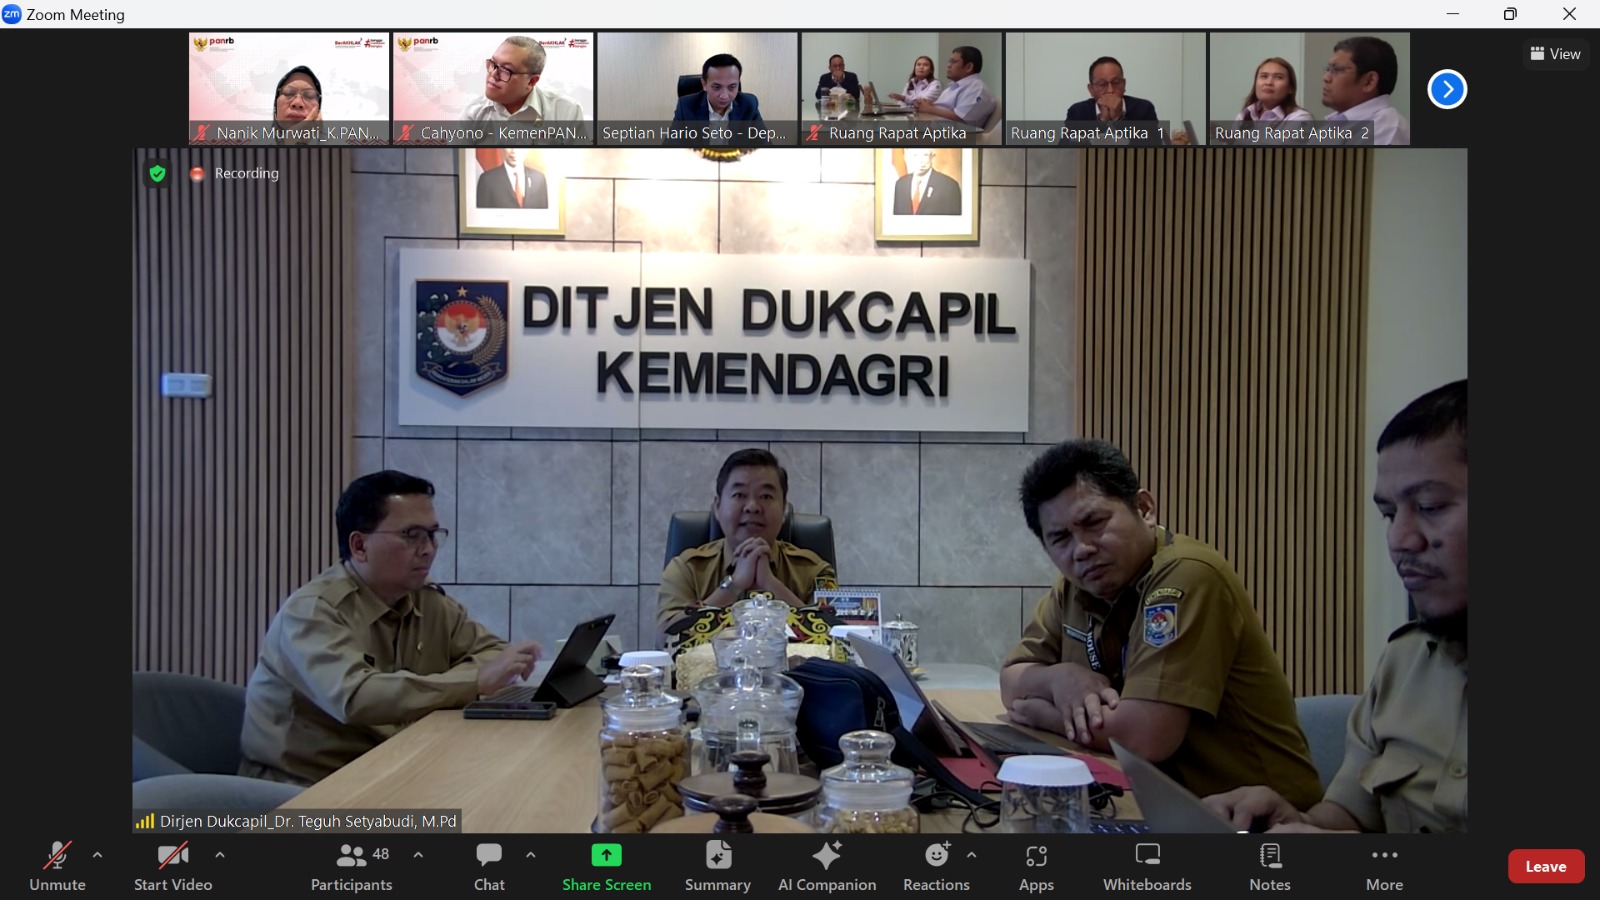Open Zoom Apps
Screen dimensions: 1600x900
click(x=1036, y=866)
